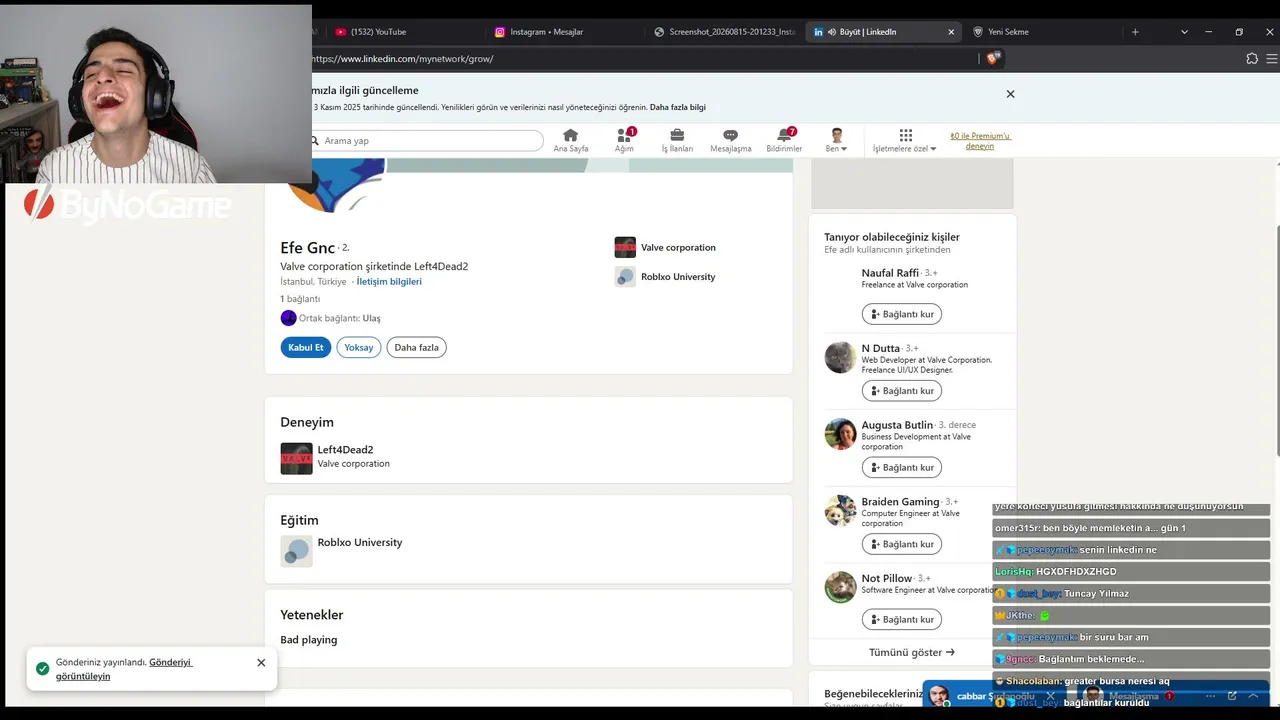Open a new browser tab
The height and width of the screenshot is (720, 1280).
(x=1135, y=32)
